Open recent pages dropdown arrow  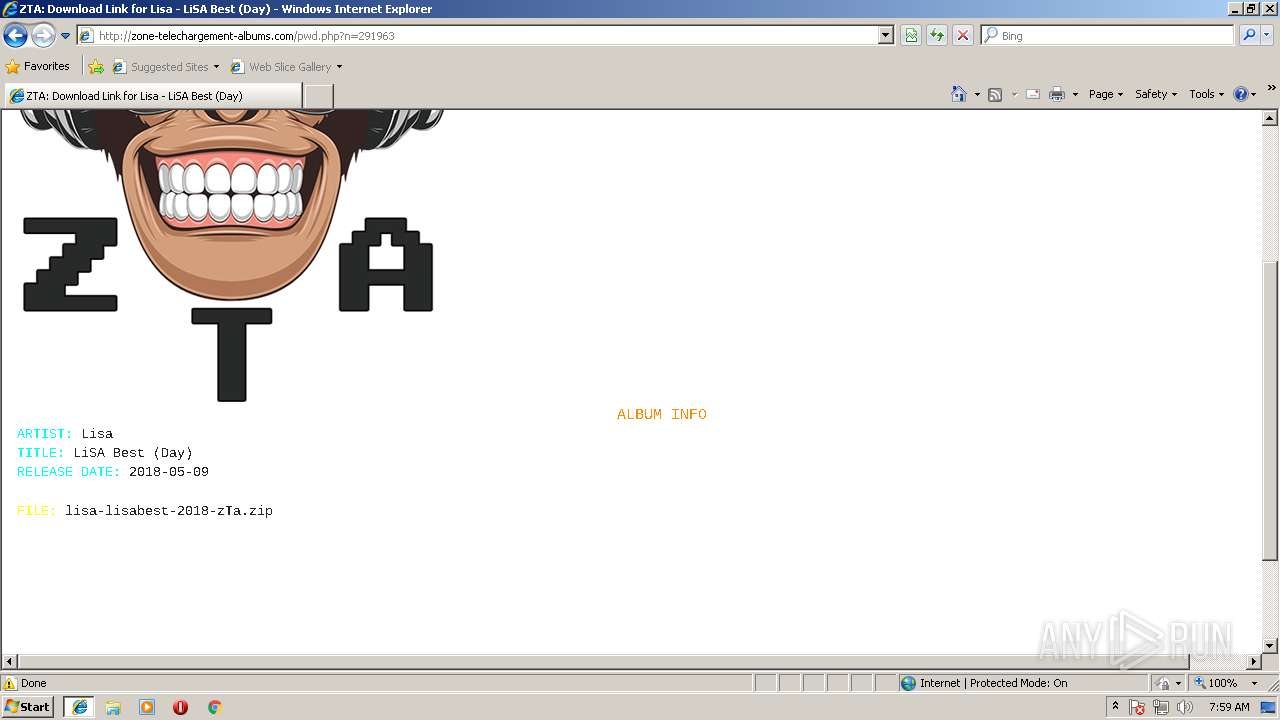click(65, 36)
